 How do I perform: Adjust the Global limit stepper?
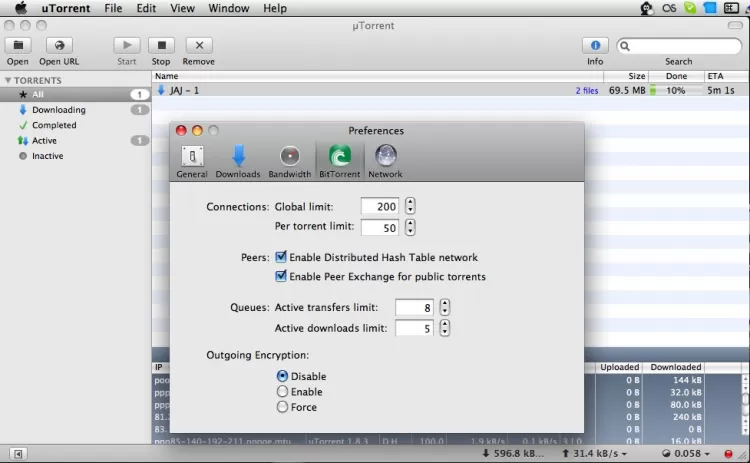pos(410,206)
